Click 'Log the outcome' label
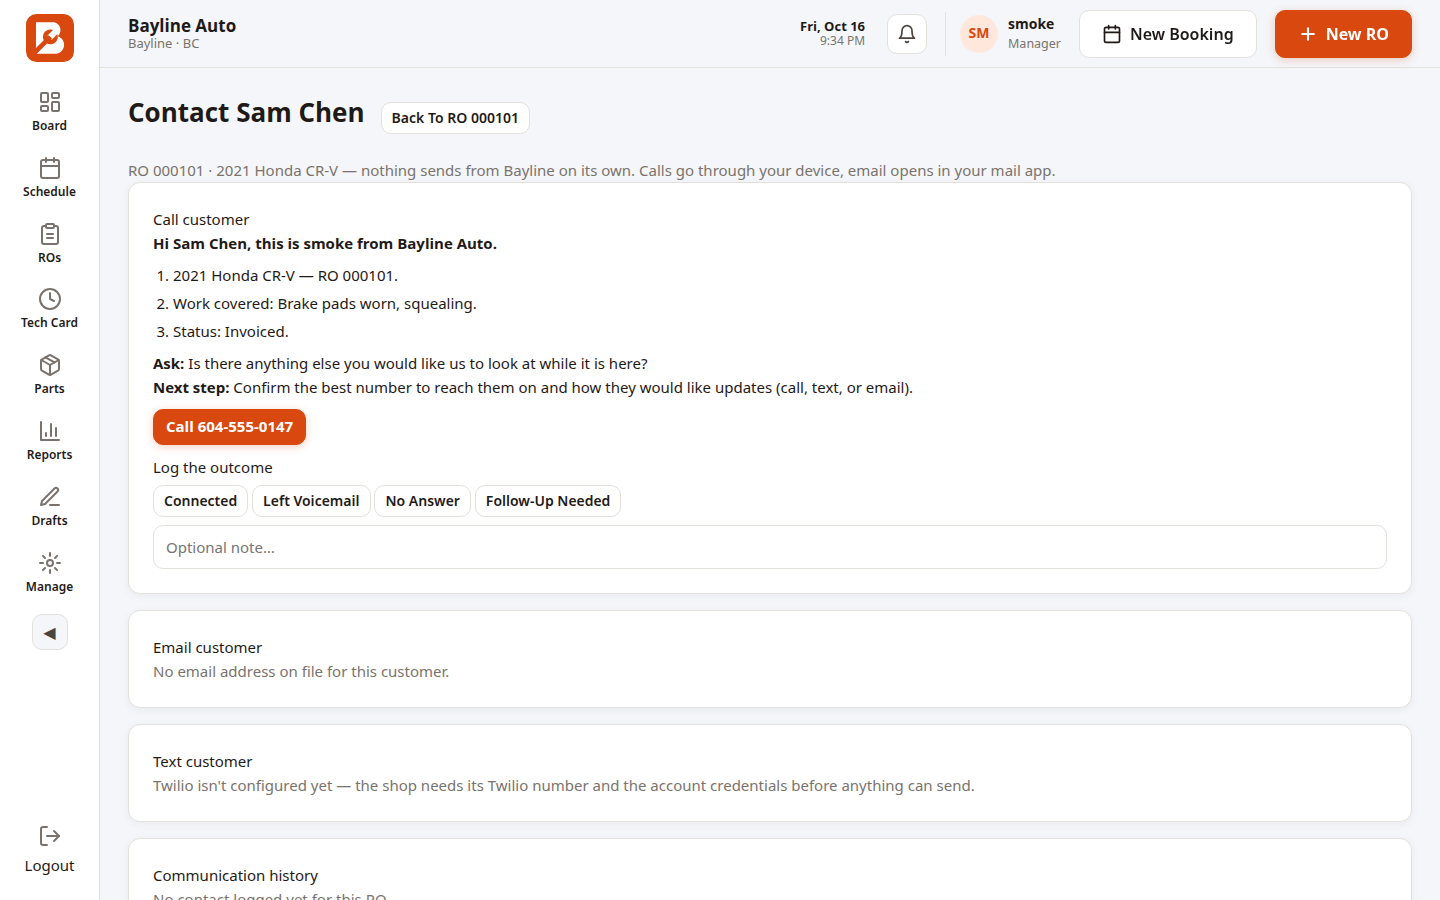 (x=212, y=468)
